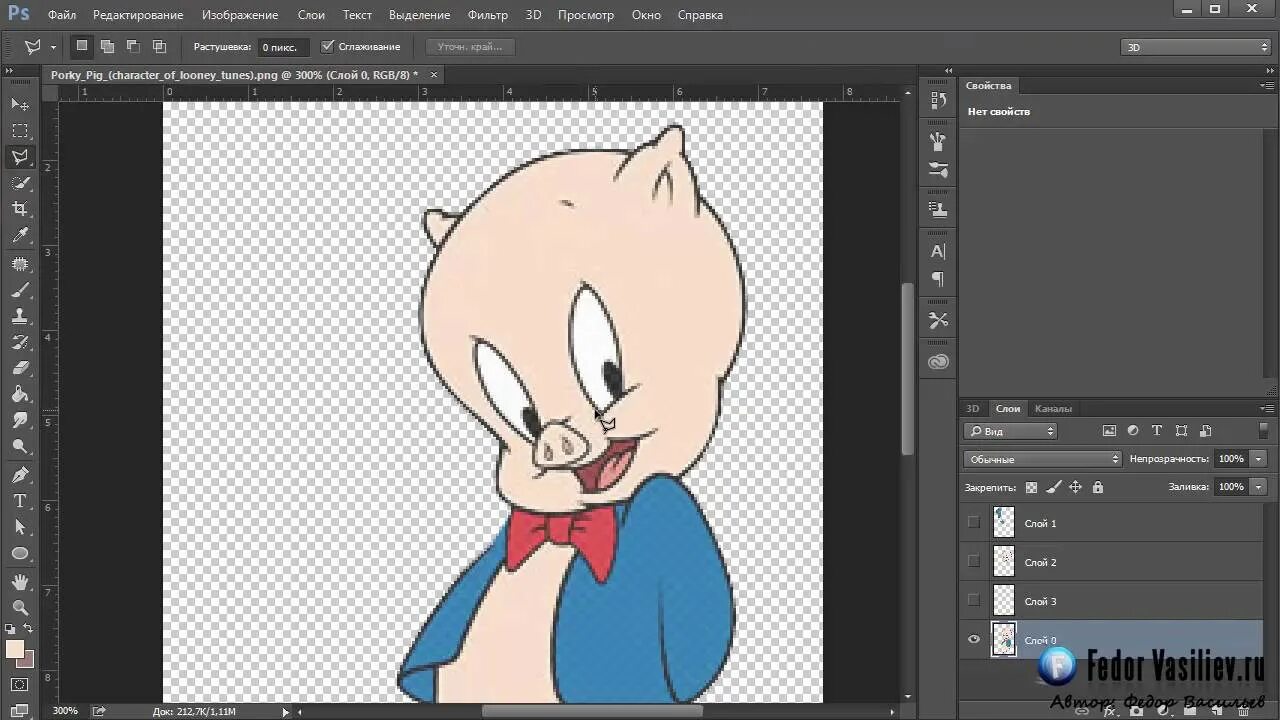Select the History Brush tool
This screenshot has width=1280, height=720.
(20, 342)
